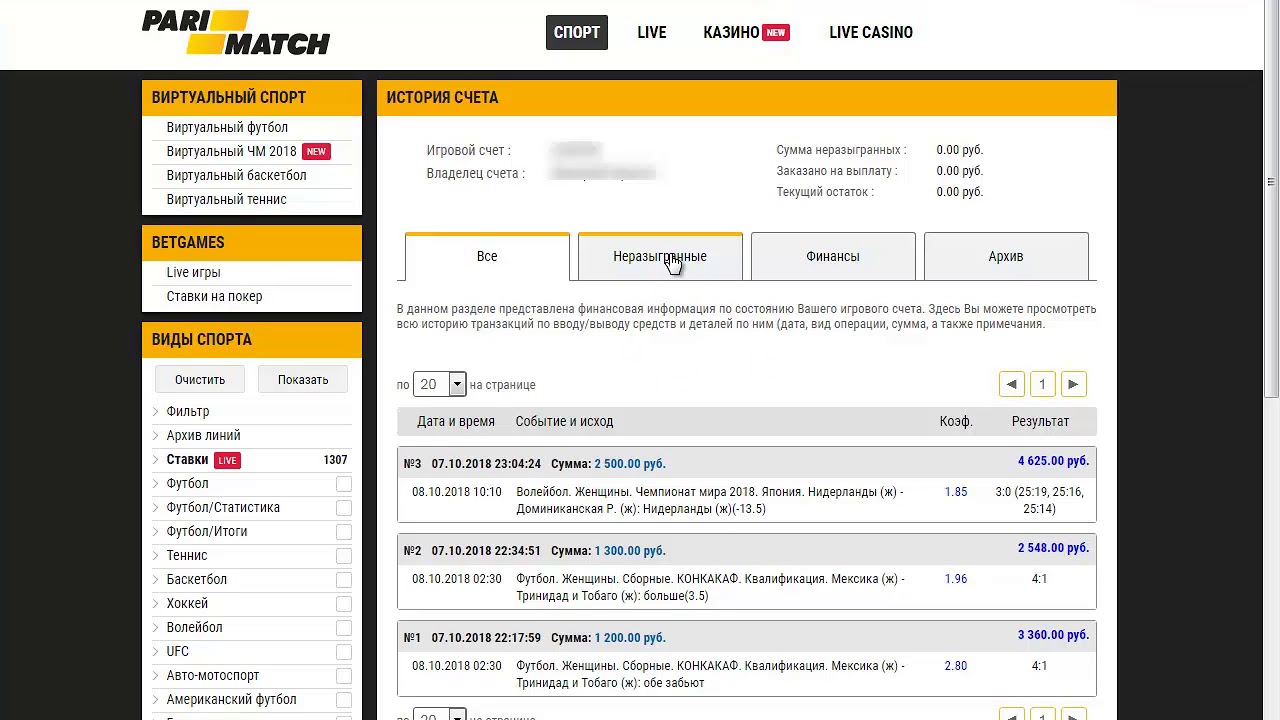Image resolution: width=1280 pixels, height=720 pixels.
Task: Tick the Футбол checkbox
Action: pos(344,484)
